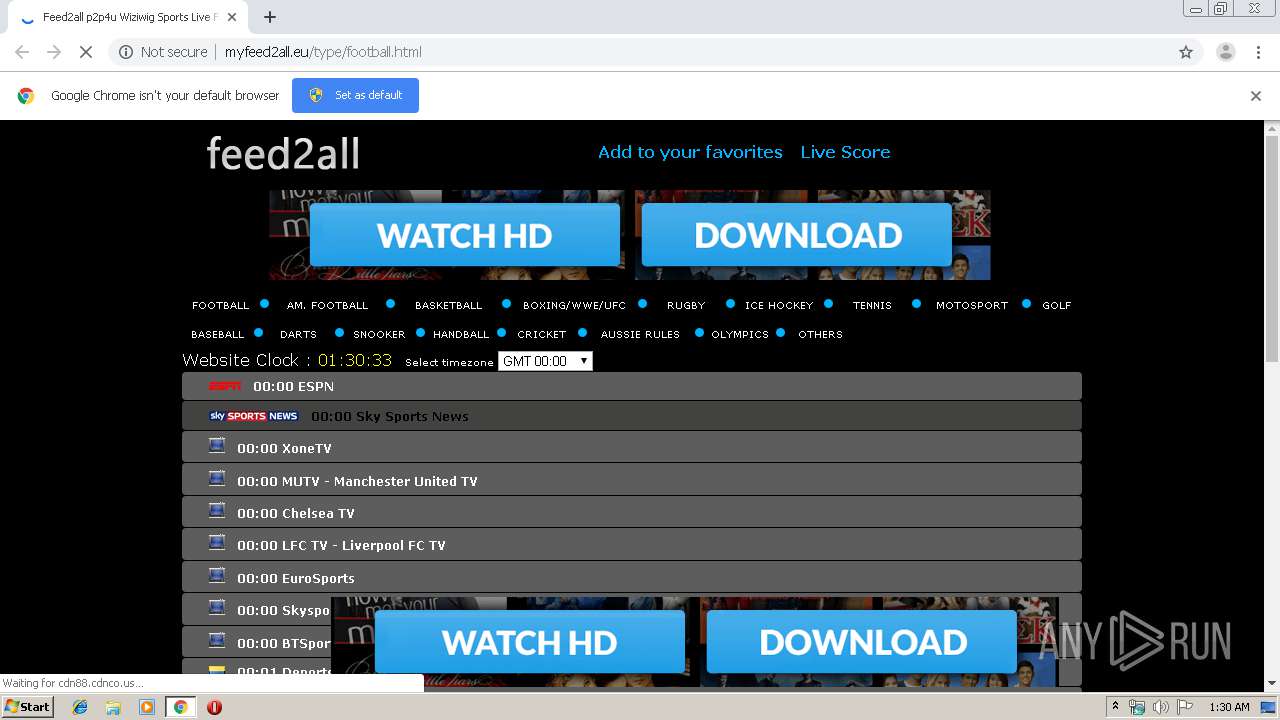Launch Internet Explorer from the taskbar
Screen dimensions: 1280x720
(x=80, y=707)
